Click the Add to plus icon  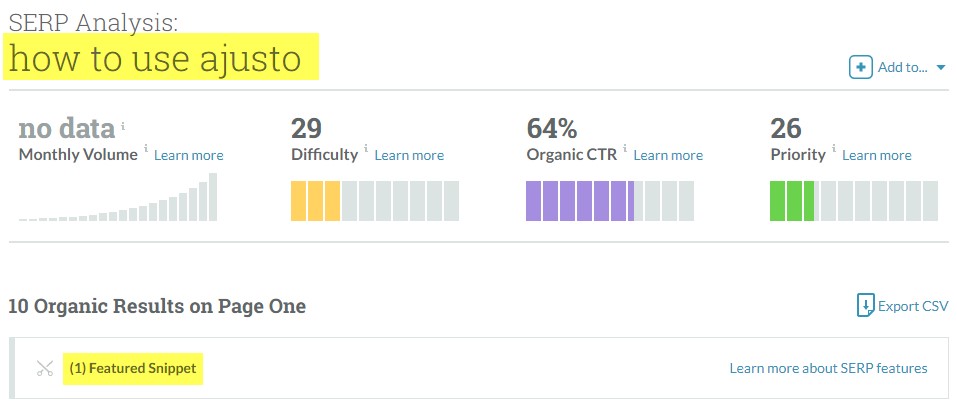click(860, 67)
